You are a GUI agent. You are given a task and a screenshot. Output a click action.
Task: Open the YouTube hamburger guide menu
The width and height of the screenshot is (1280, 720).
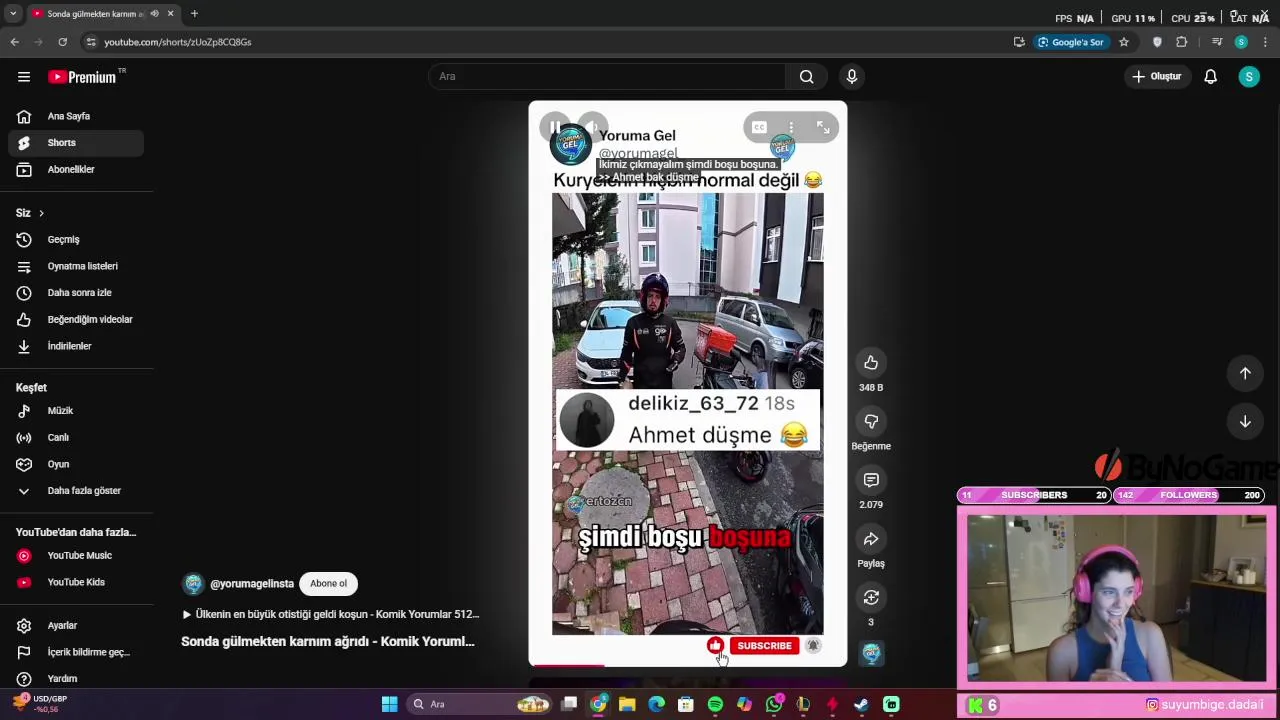24,77
